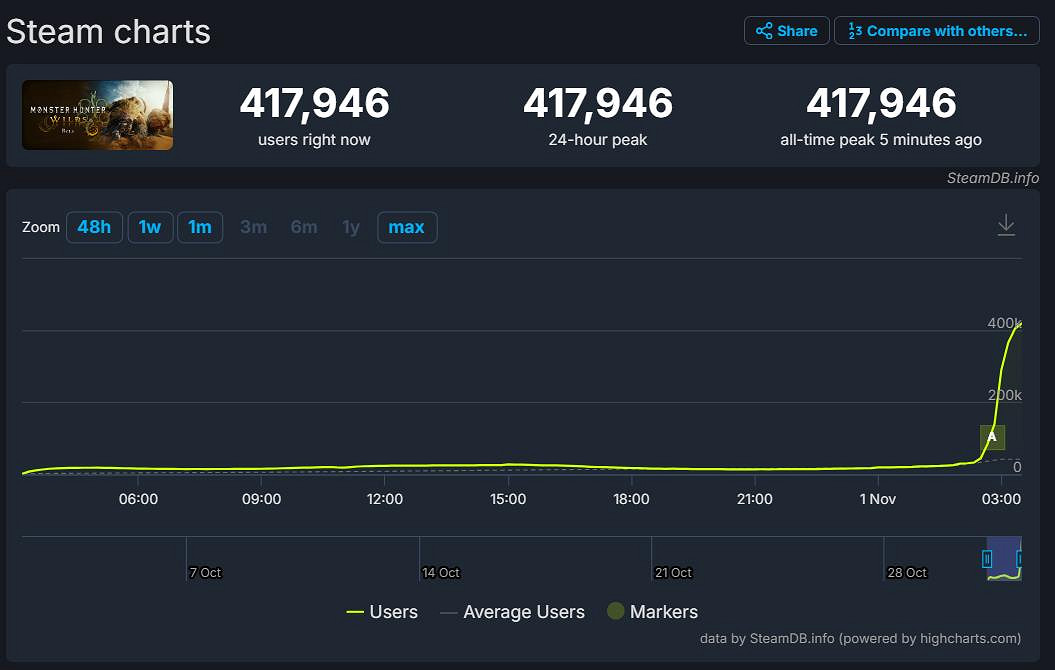This screenshot has width=1055, height=670.
Task: Select the 1w zoom range
Action: [x=150, y=227]
